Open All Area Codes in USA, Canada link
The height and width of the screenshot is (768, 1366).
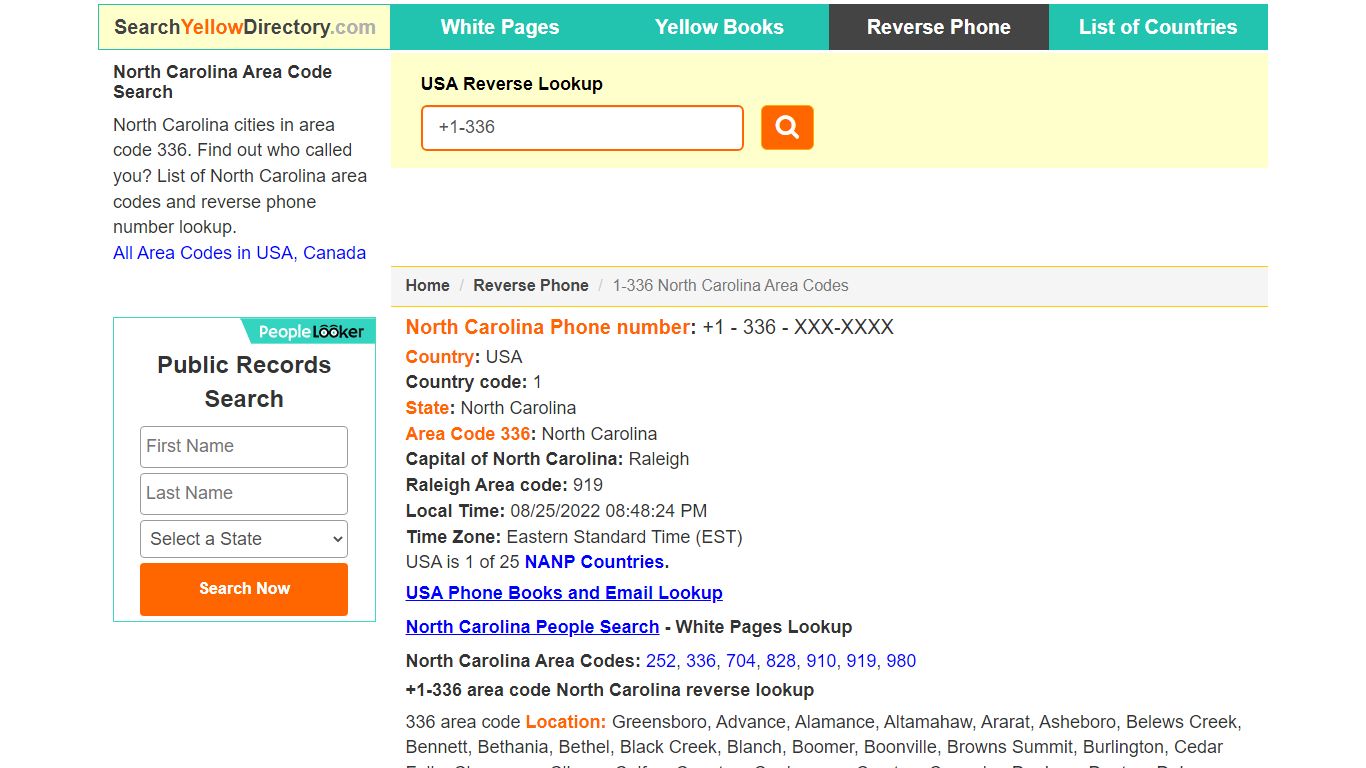coord(240,253)
